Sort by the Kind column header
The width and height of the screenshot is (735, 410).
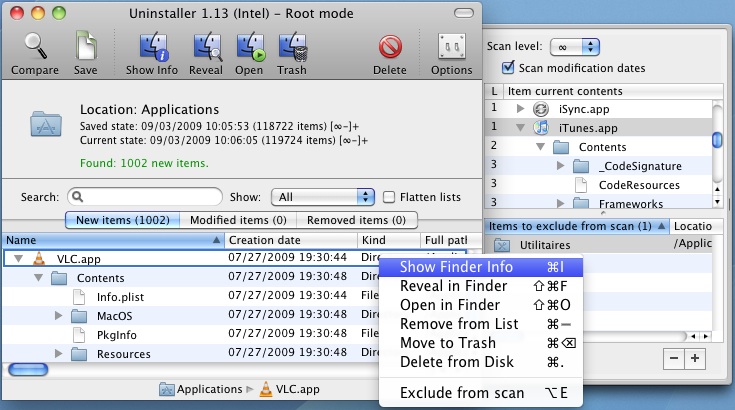389,240
